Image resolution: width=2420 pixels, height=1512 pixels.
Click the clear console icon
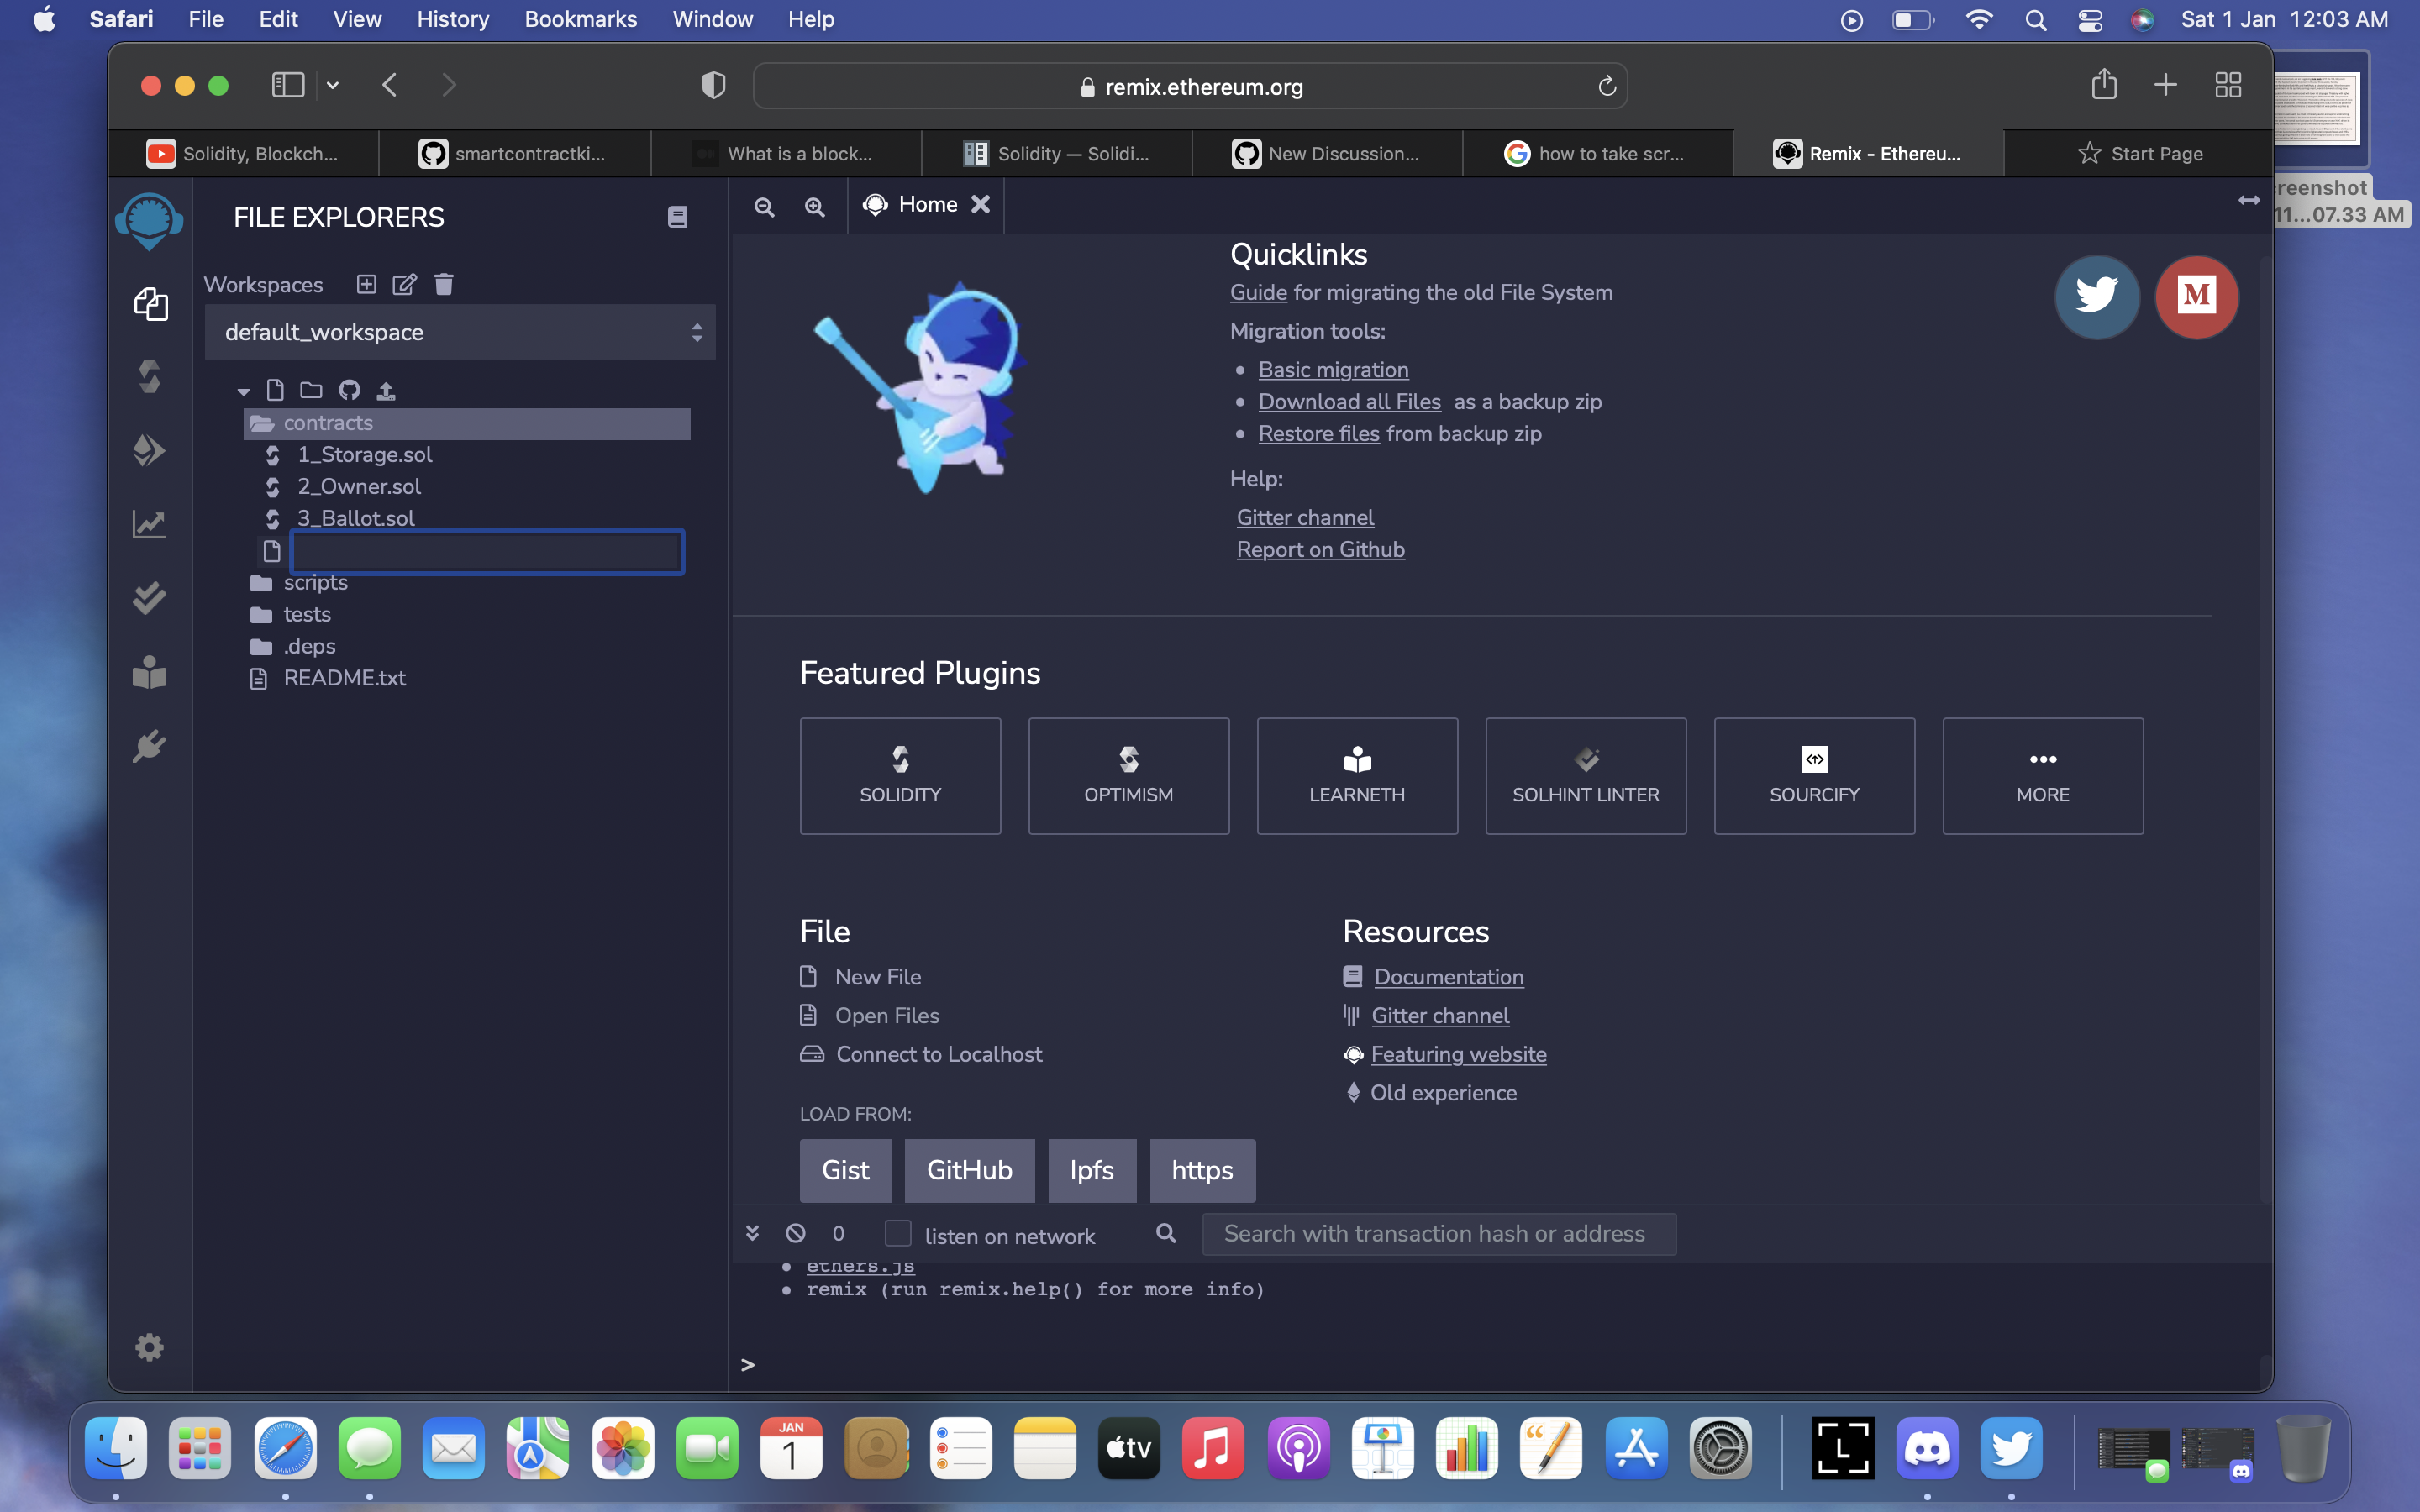click(x=795, y=1233)
